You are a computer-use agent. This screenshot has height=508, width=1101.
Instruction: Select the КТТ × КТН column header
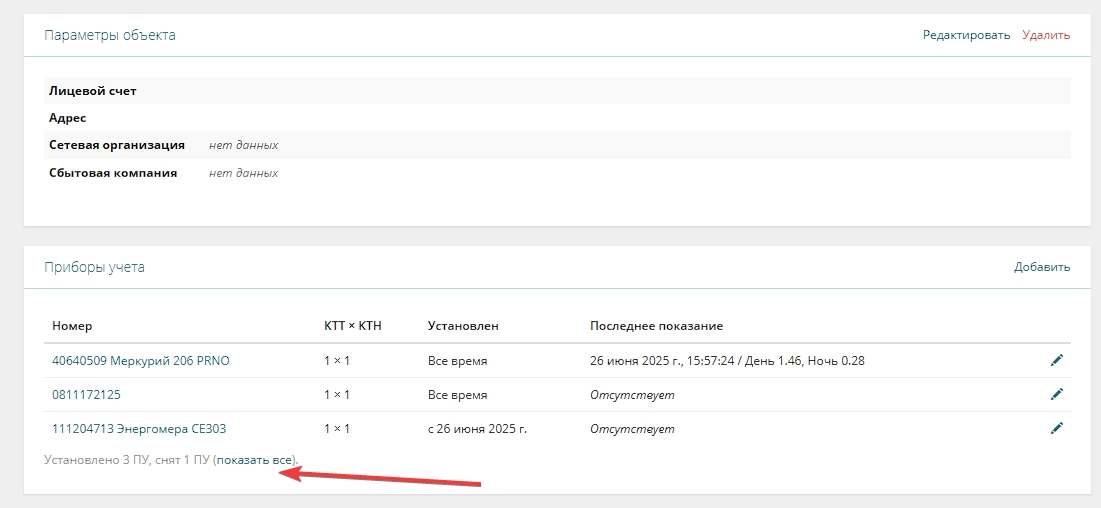click(x=352, y=326)
